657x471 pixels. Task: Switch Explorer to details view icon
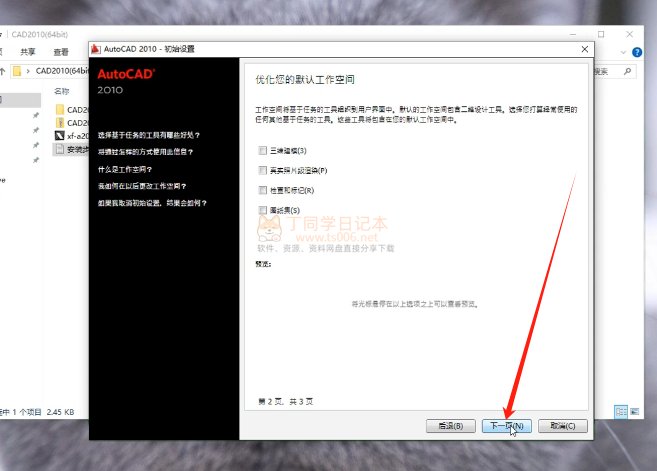pyautogui.click(x=621, y=412)
